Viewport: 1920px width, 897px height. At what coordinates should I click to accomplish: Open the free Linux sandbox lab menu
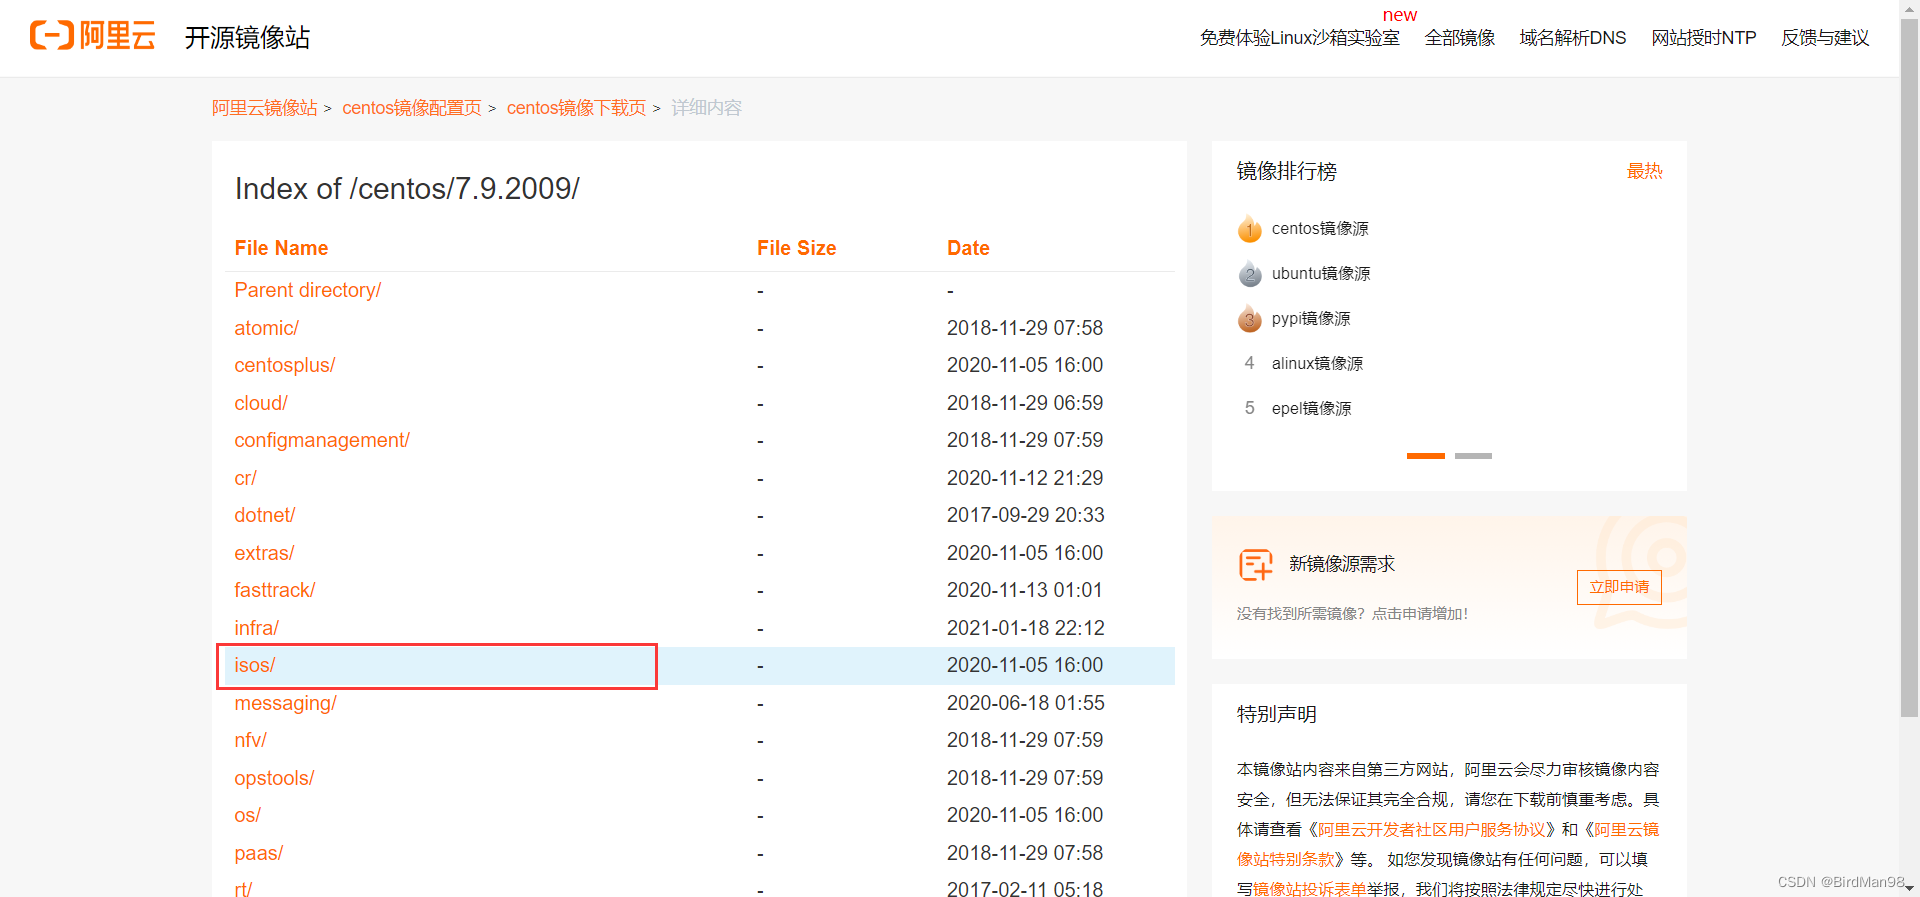[1299, 38]
